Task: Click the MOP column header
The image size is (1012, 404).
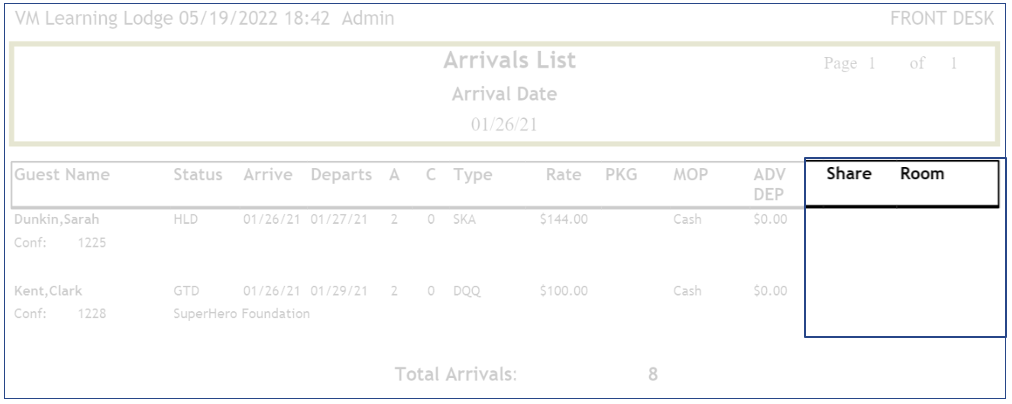Action: pyautogui.click(x=690, y=175)
